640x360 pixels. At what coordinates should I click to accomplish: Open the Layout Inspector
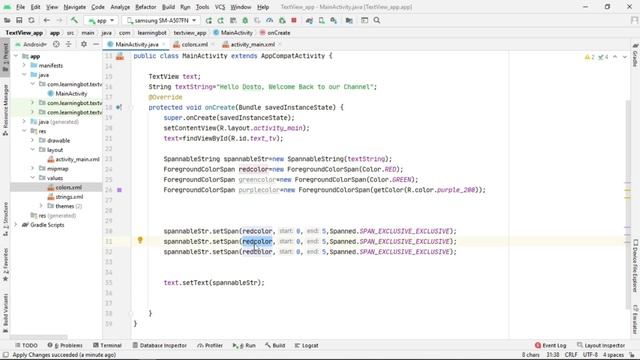[601, 345]
